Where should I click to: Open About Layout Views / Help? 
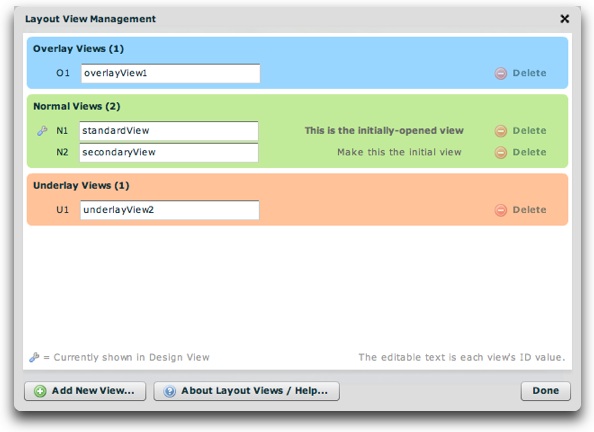247,391
